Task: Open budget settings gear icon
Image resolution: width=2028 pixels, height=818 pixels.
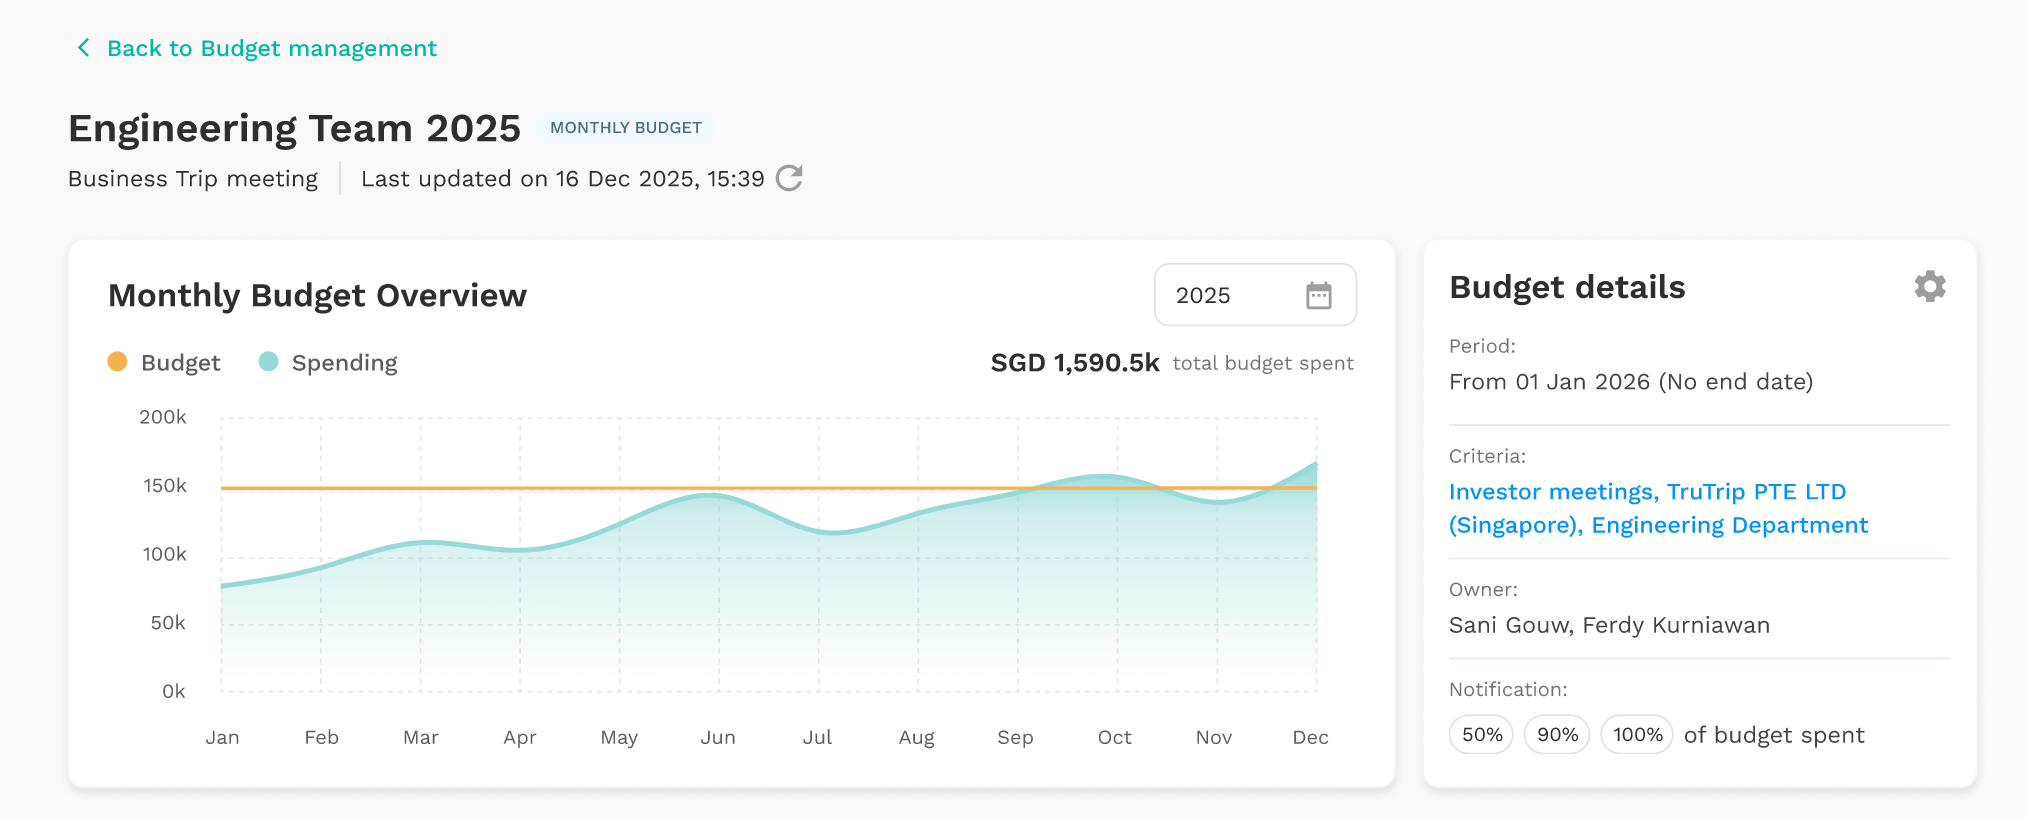Action: [1930, 286]
